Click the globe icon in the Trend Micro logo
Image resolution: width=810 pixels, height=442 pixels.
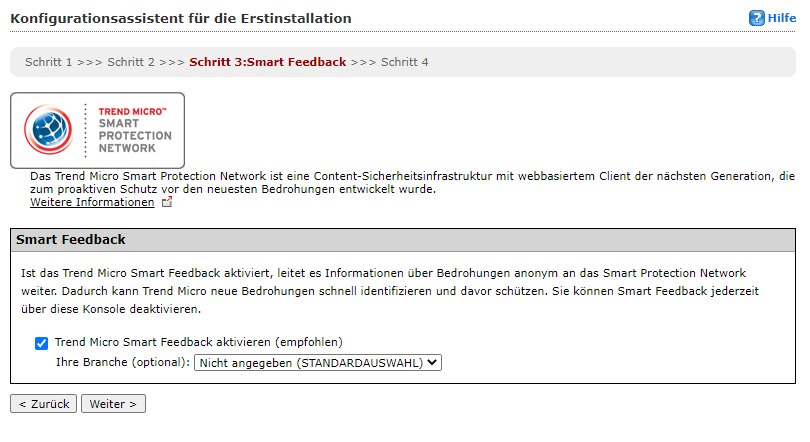[48, 130]
